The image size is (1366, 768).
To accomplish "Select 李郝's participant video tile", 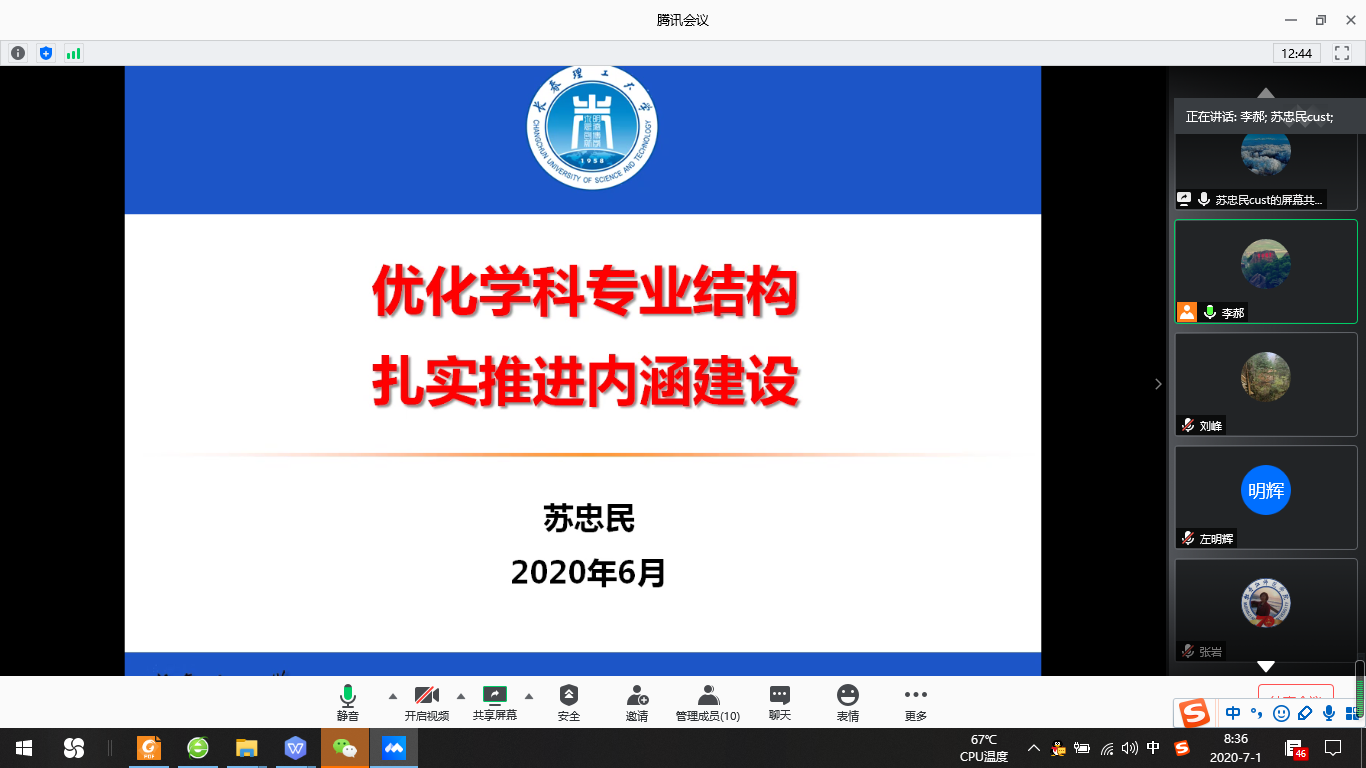I will [x=1265, y=271].
